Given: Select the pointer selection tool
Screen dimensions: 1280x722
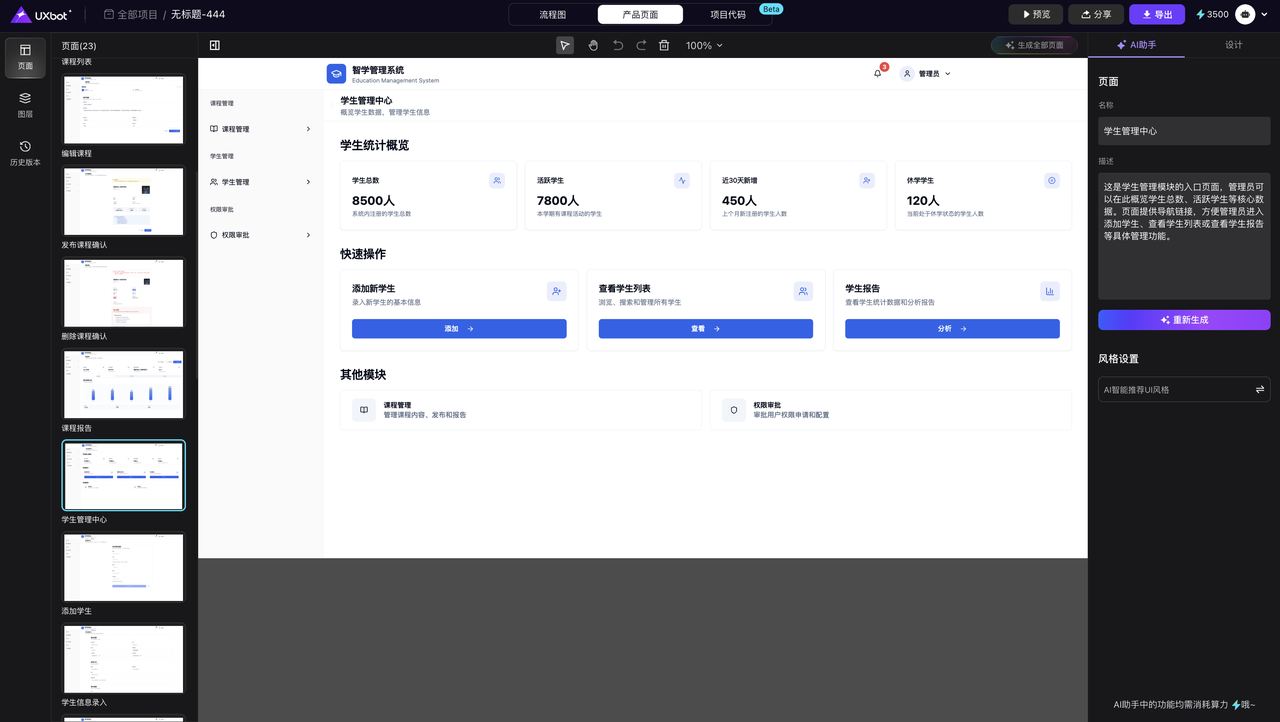Looking at the screenshot, I should pyautogui.click(x=565, y=45).
